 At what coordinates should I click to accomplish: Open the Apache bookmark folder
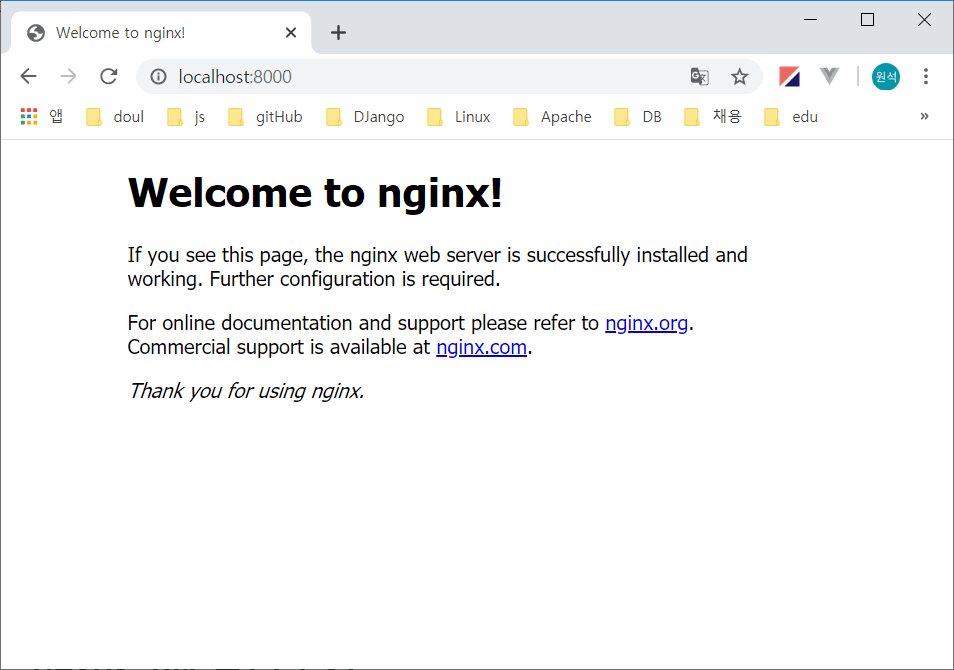[552, 117]
